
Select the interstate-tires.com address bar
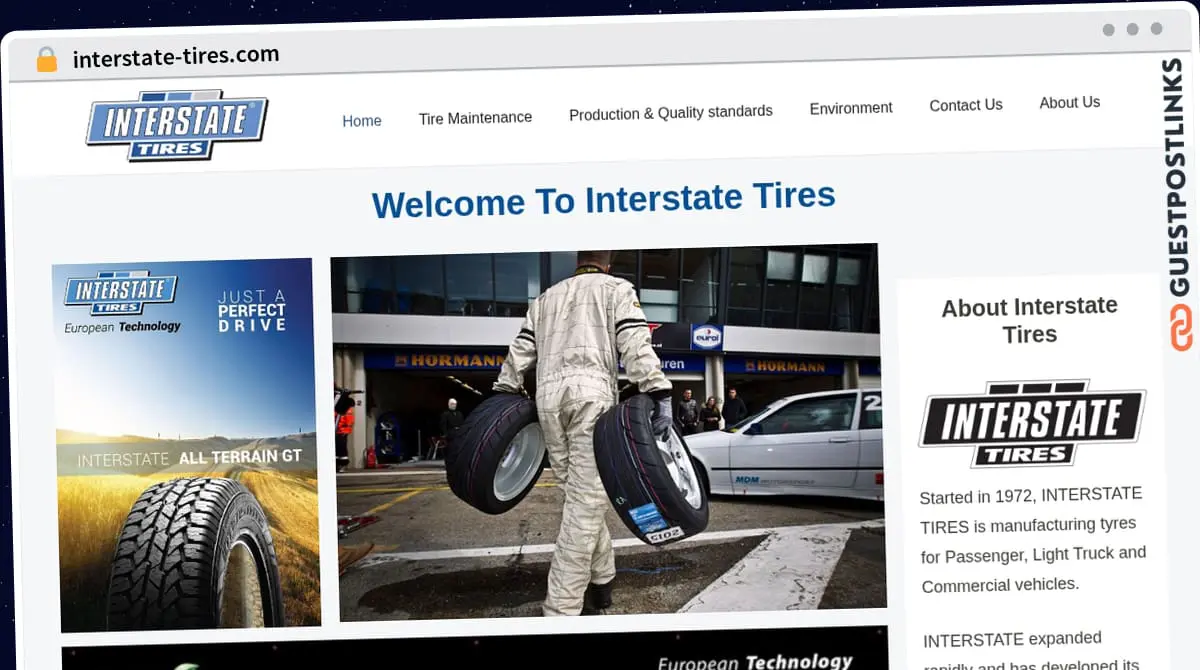176,57
